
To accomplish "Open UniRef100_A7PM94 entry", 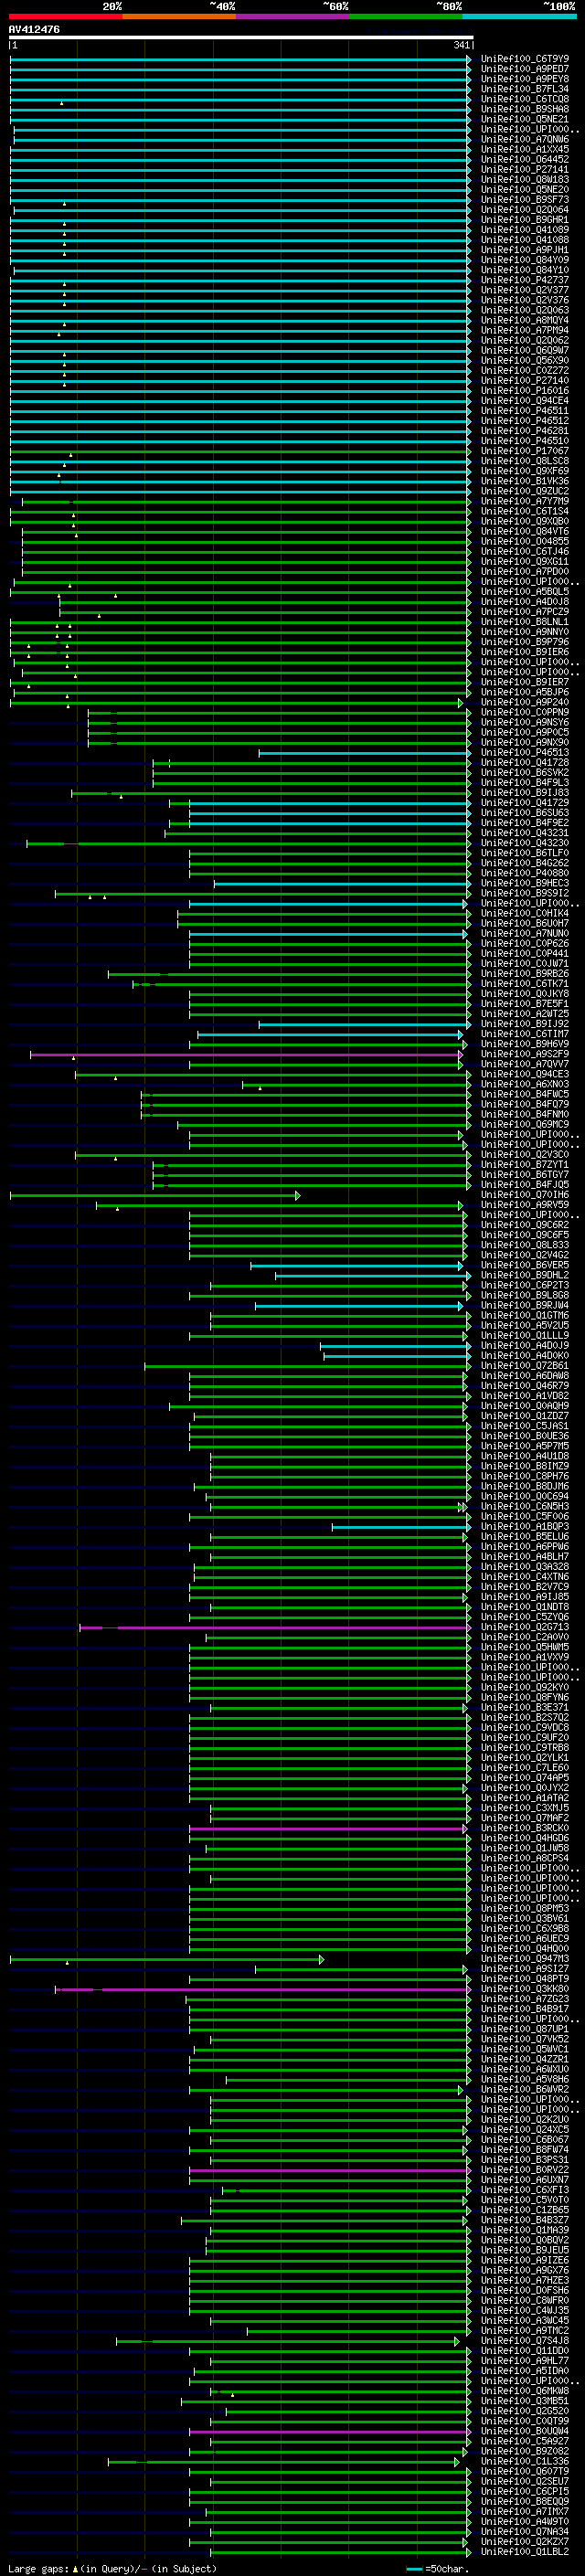I will pyautogui.click(x=525, y=330).
